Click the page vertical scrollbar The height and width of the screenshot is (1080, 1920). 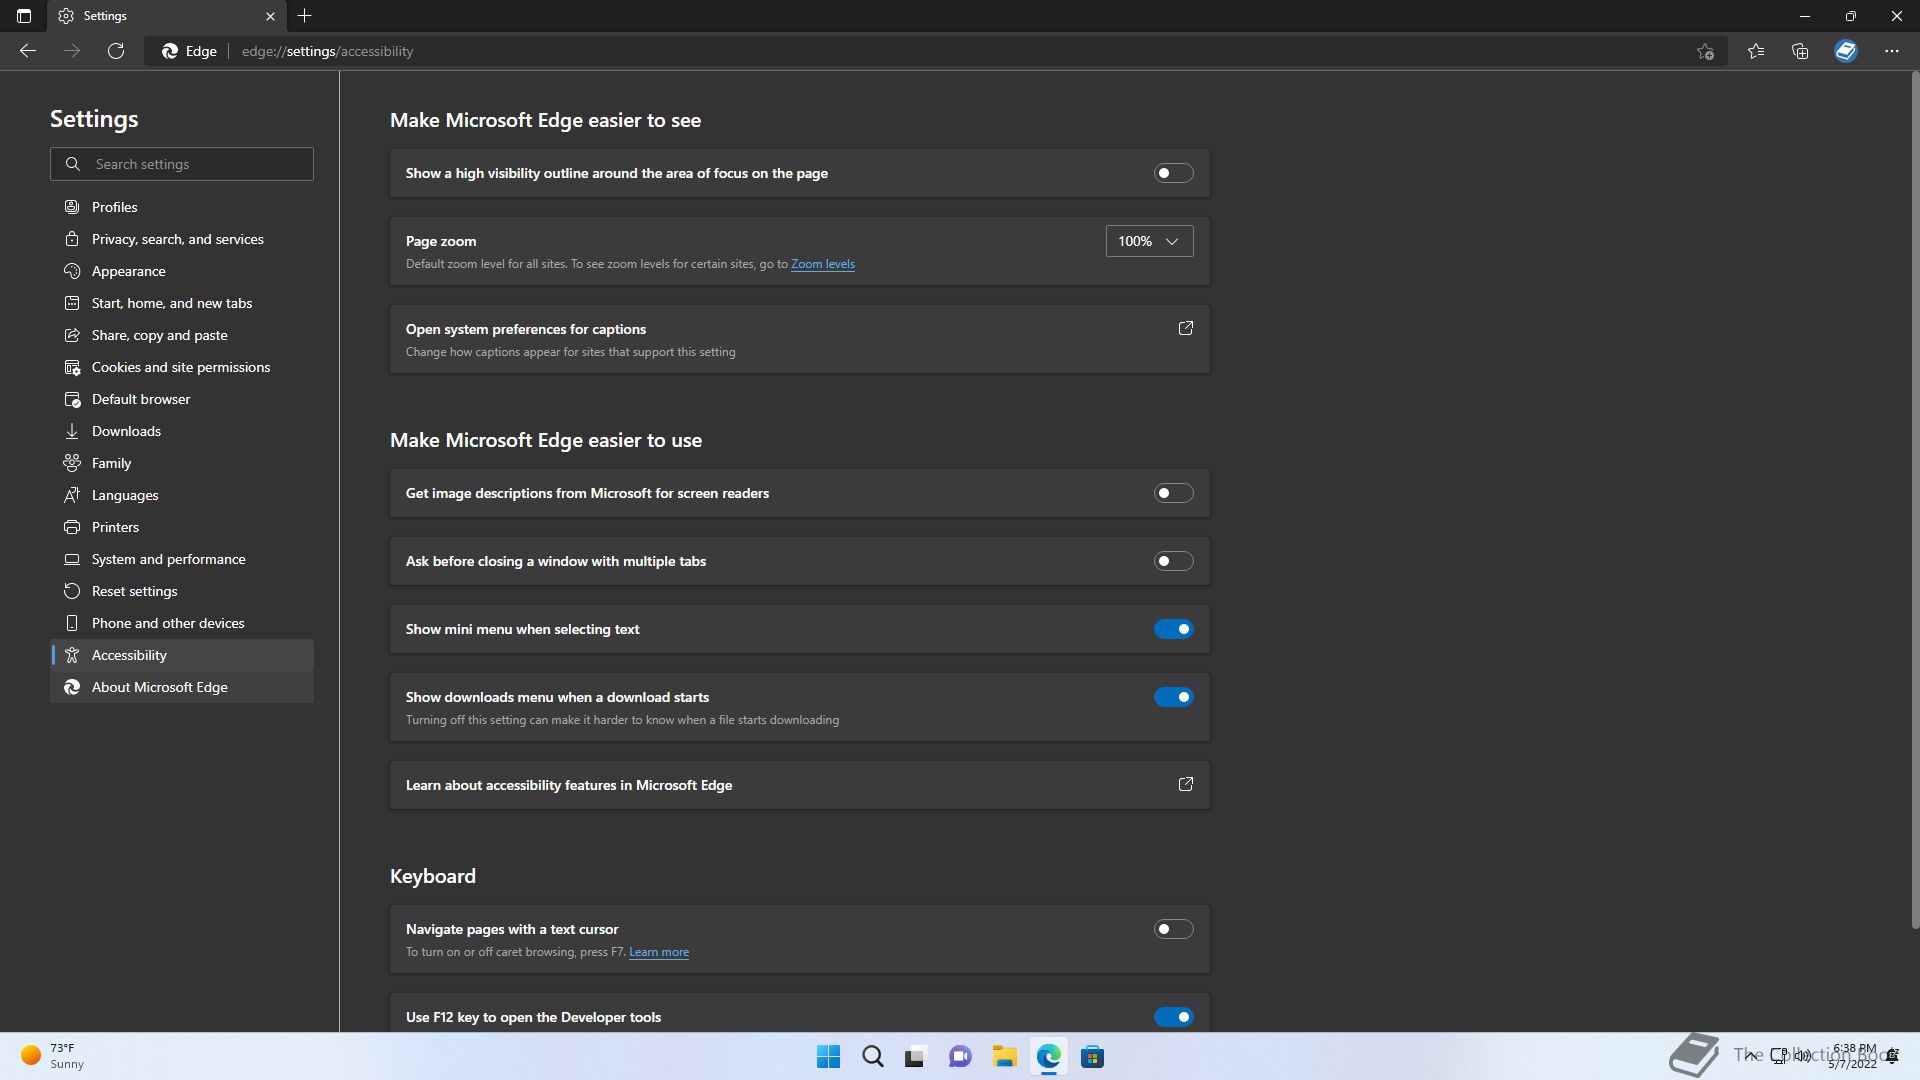pyautogui.click(x=1915, y=500)
